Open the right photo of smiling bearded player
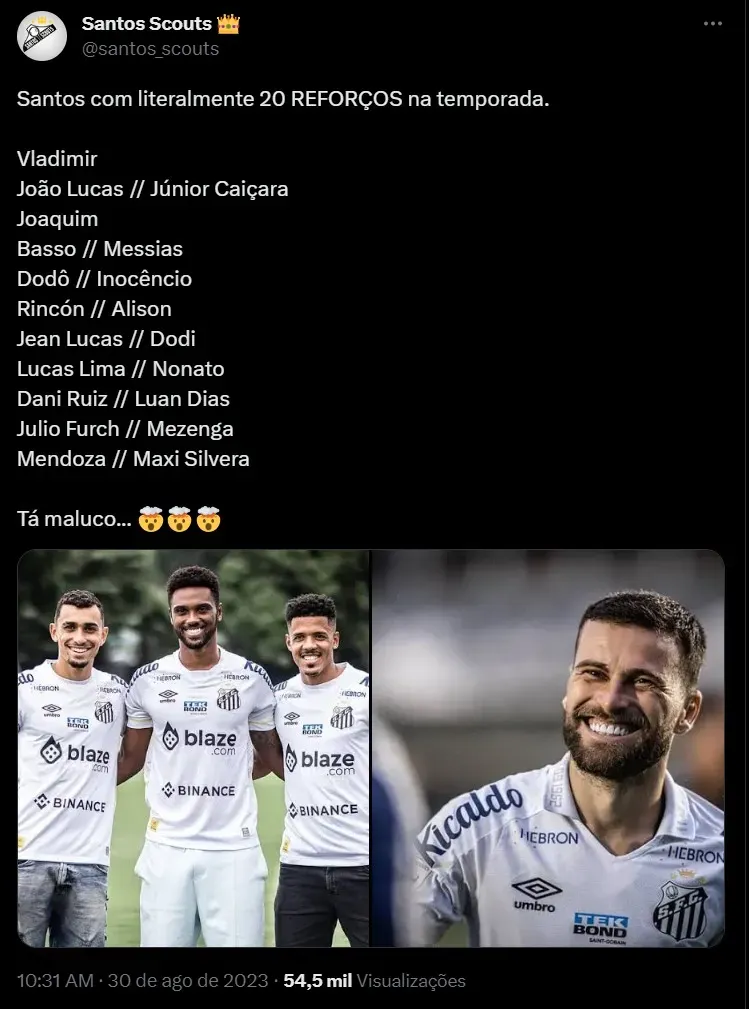The height and width of the screenshot is (1009, 749). pyautogui.click(x=549, y=748)
